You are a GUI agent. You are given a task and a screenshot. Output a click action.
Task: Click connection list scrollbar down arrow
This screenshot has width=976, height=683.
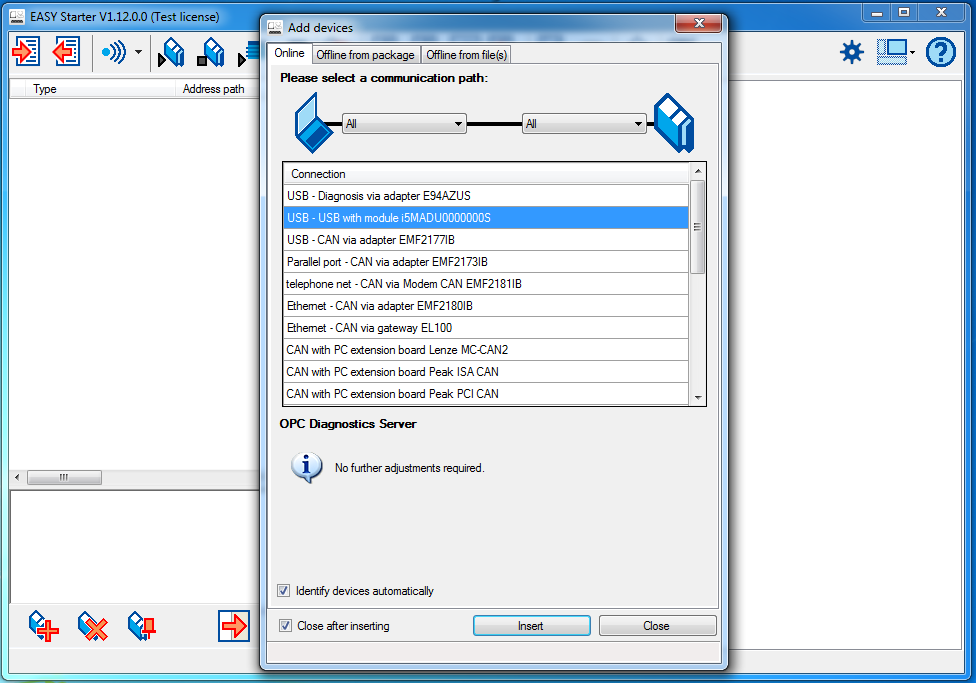[x=698, y=397]
